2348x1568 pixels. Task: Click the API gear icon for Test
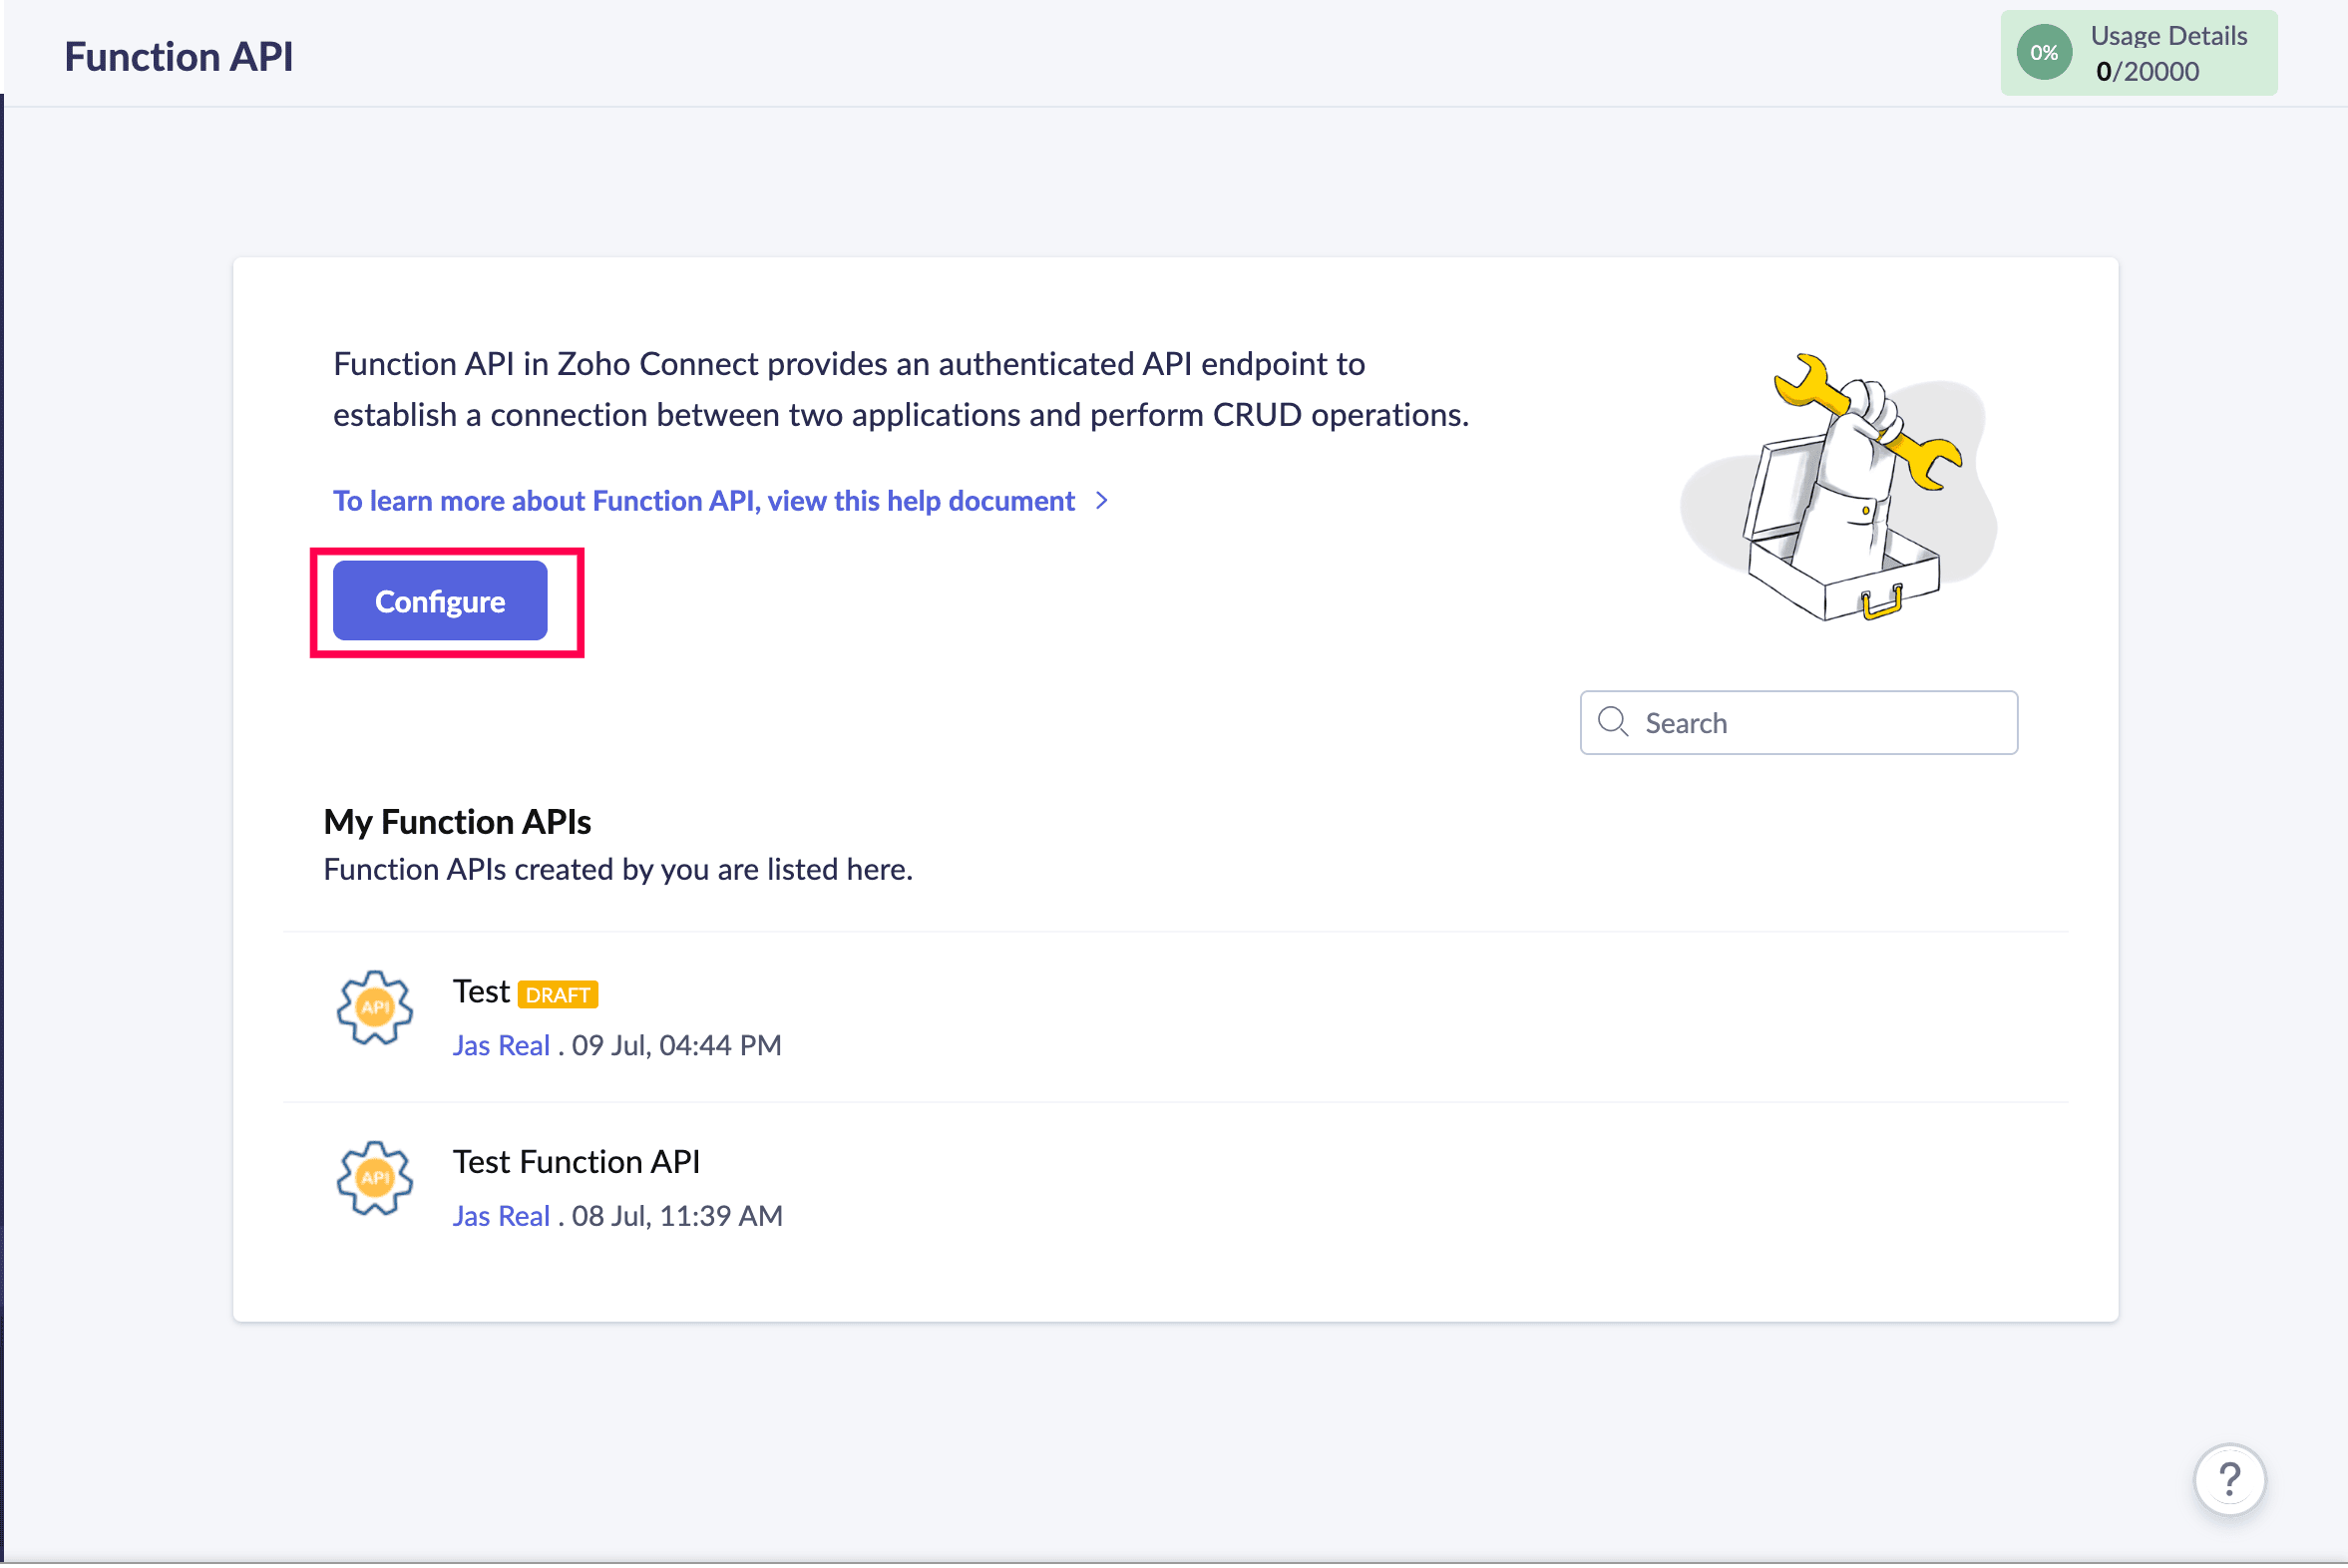(375, 1008)
